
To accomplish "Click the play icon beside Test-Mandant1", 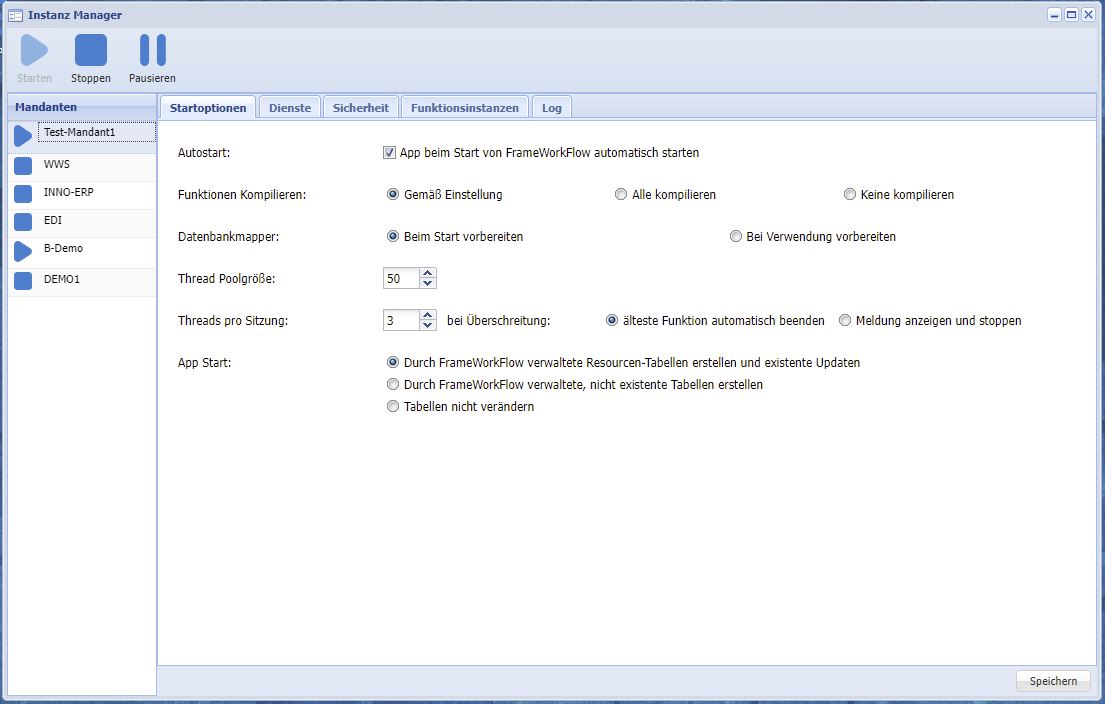I will tap(23, 136).
